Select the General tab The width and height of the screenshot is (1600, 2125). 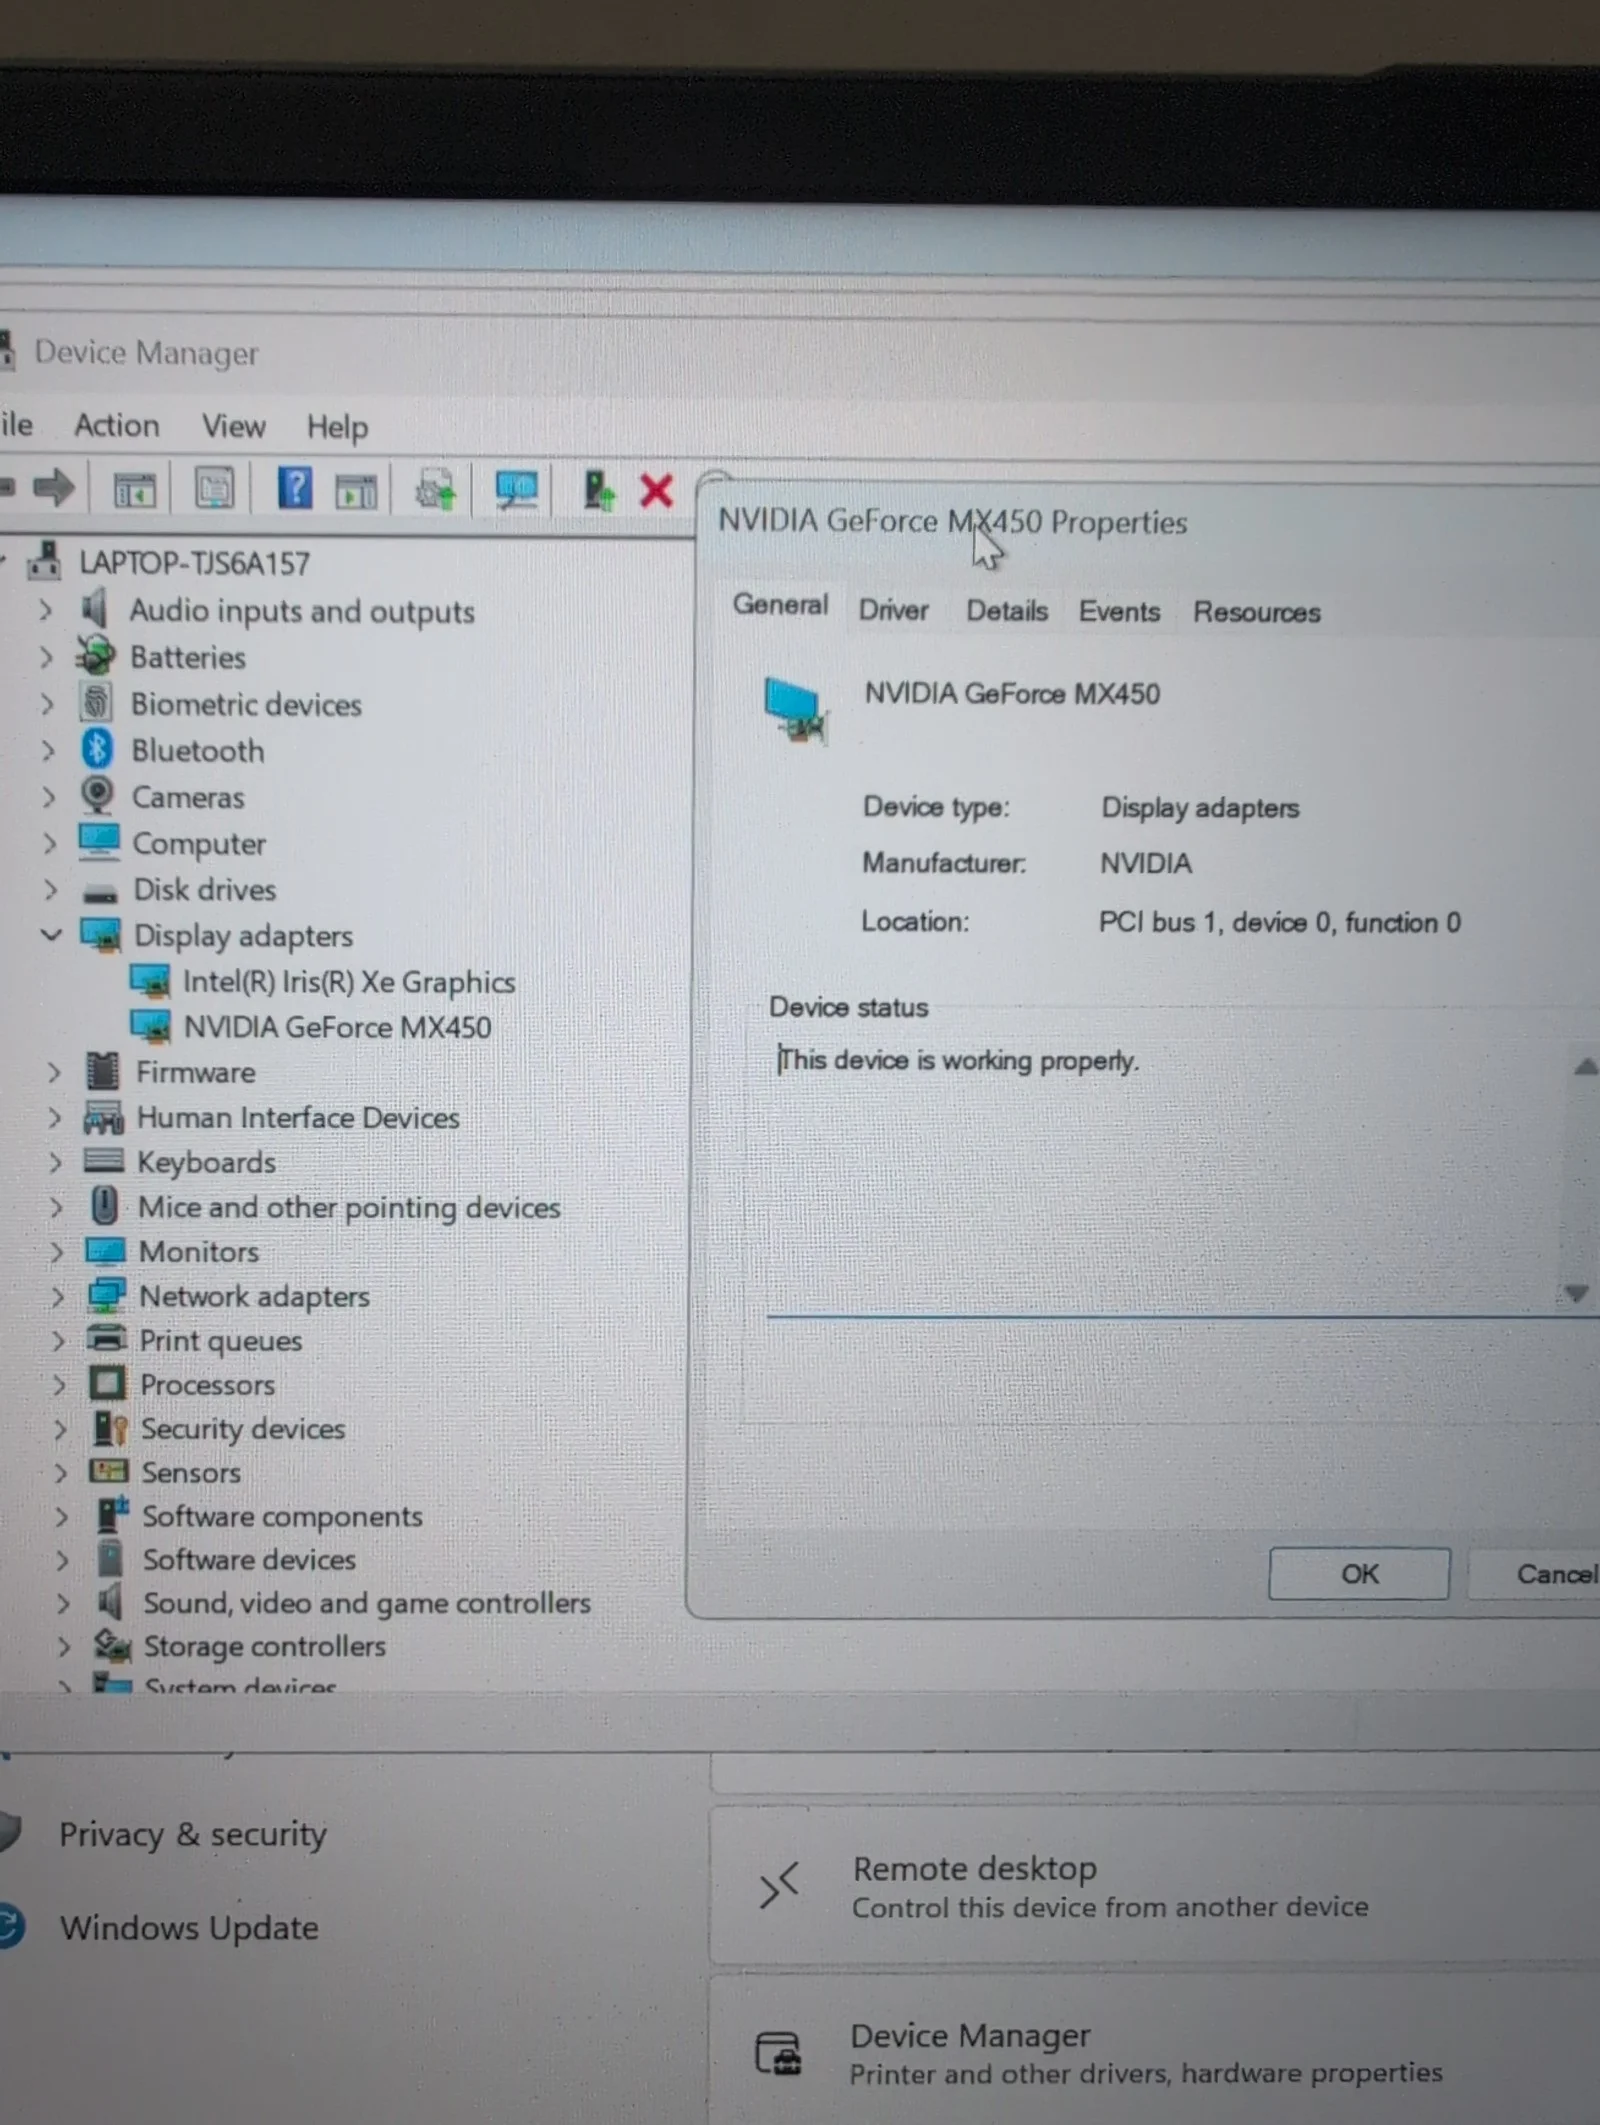[x=780, y=604]
